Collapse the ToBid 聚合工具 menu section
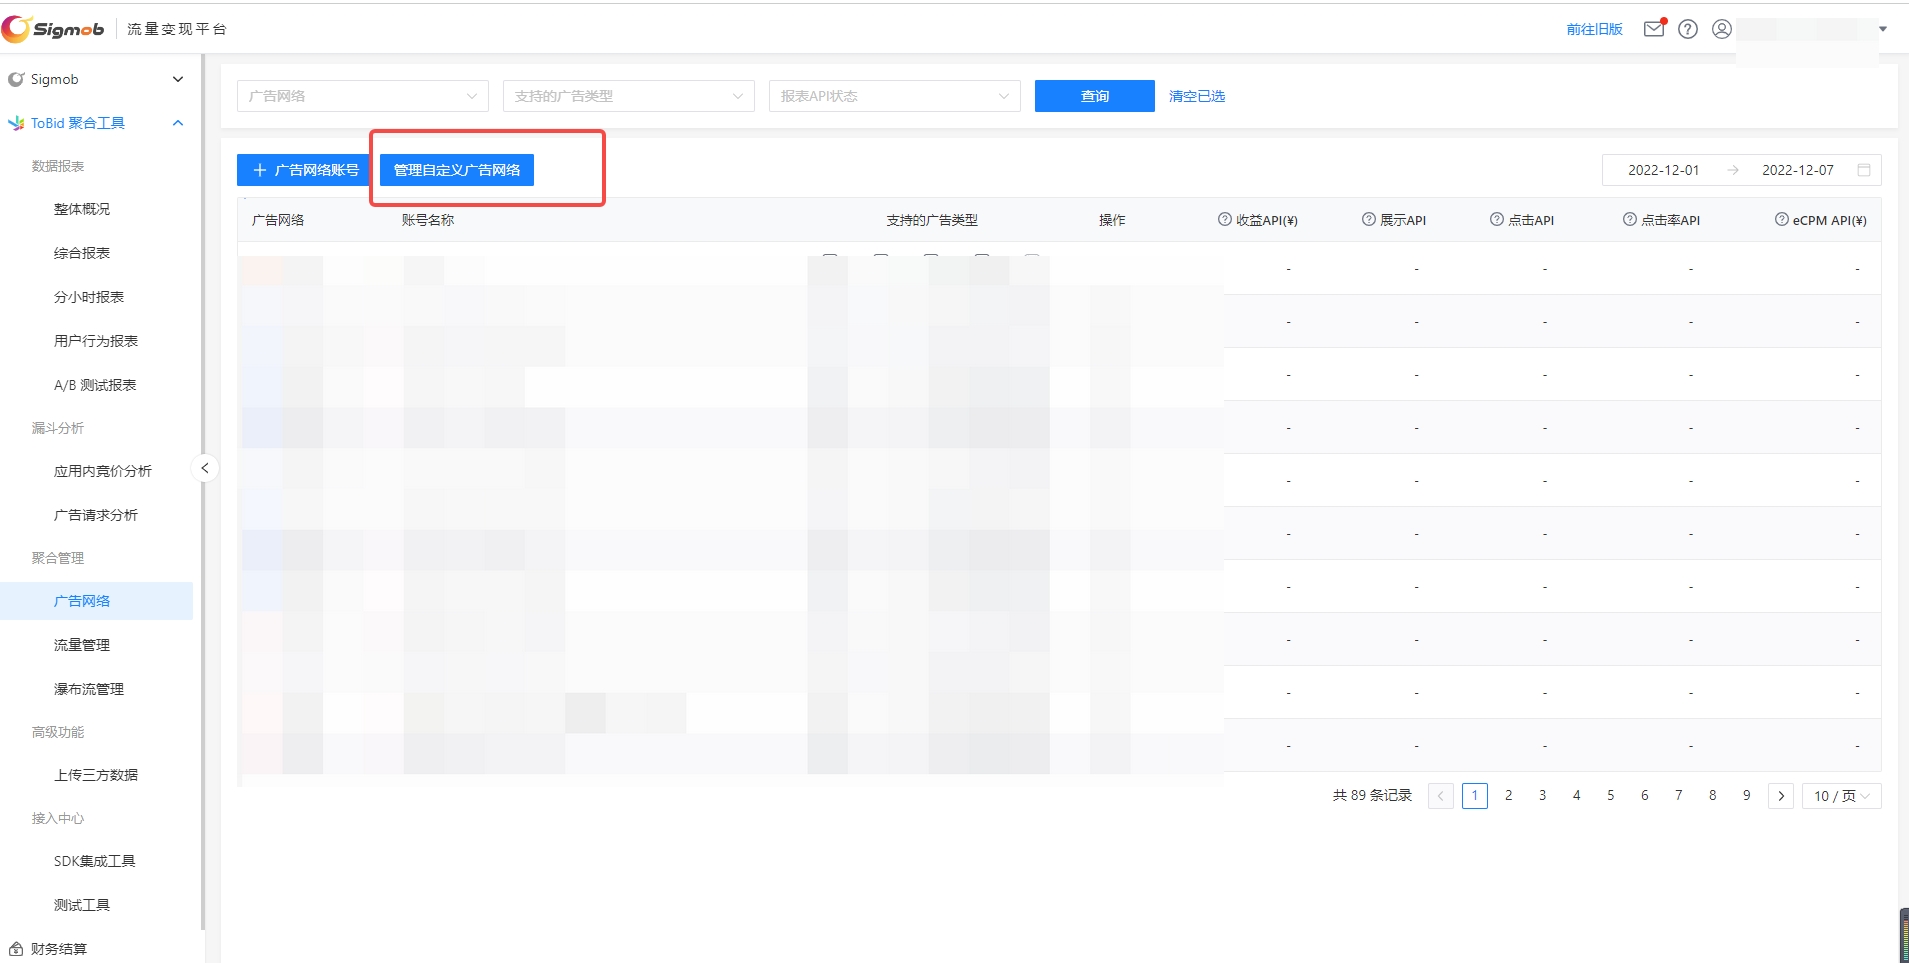 pyautogui.click(x=178, y=123)
